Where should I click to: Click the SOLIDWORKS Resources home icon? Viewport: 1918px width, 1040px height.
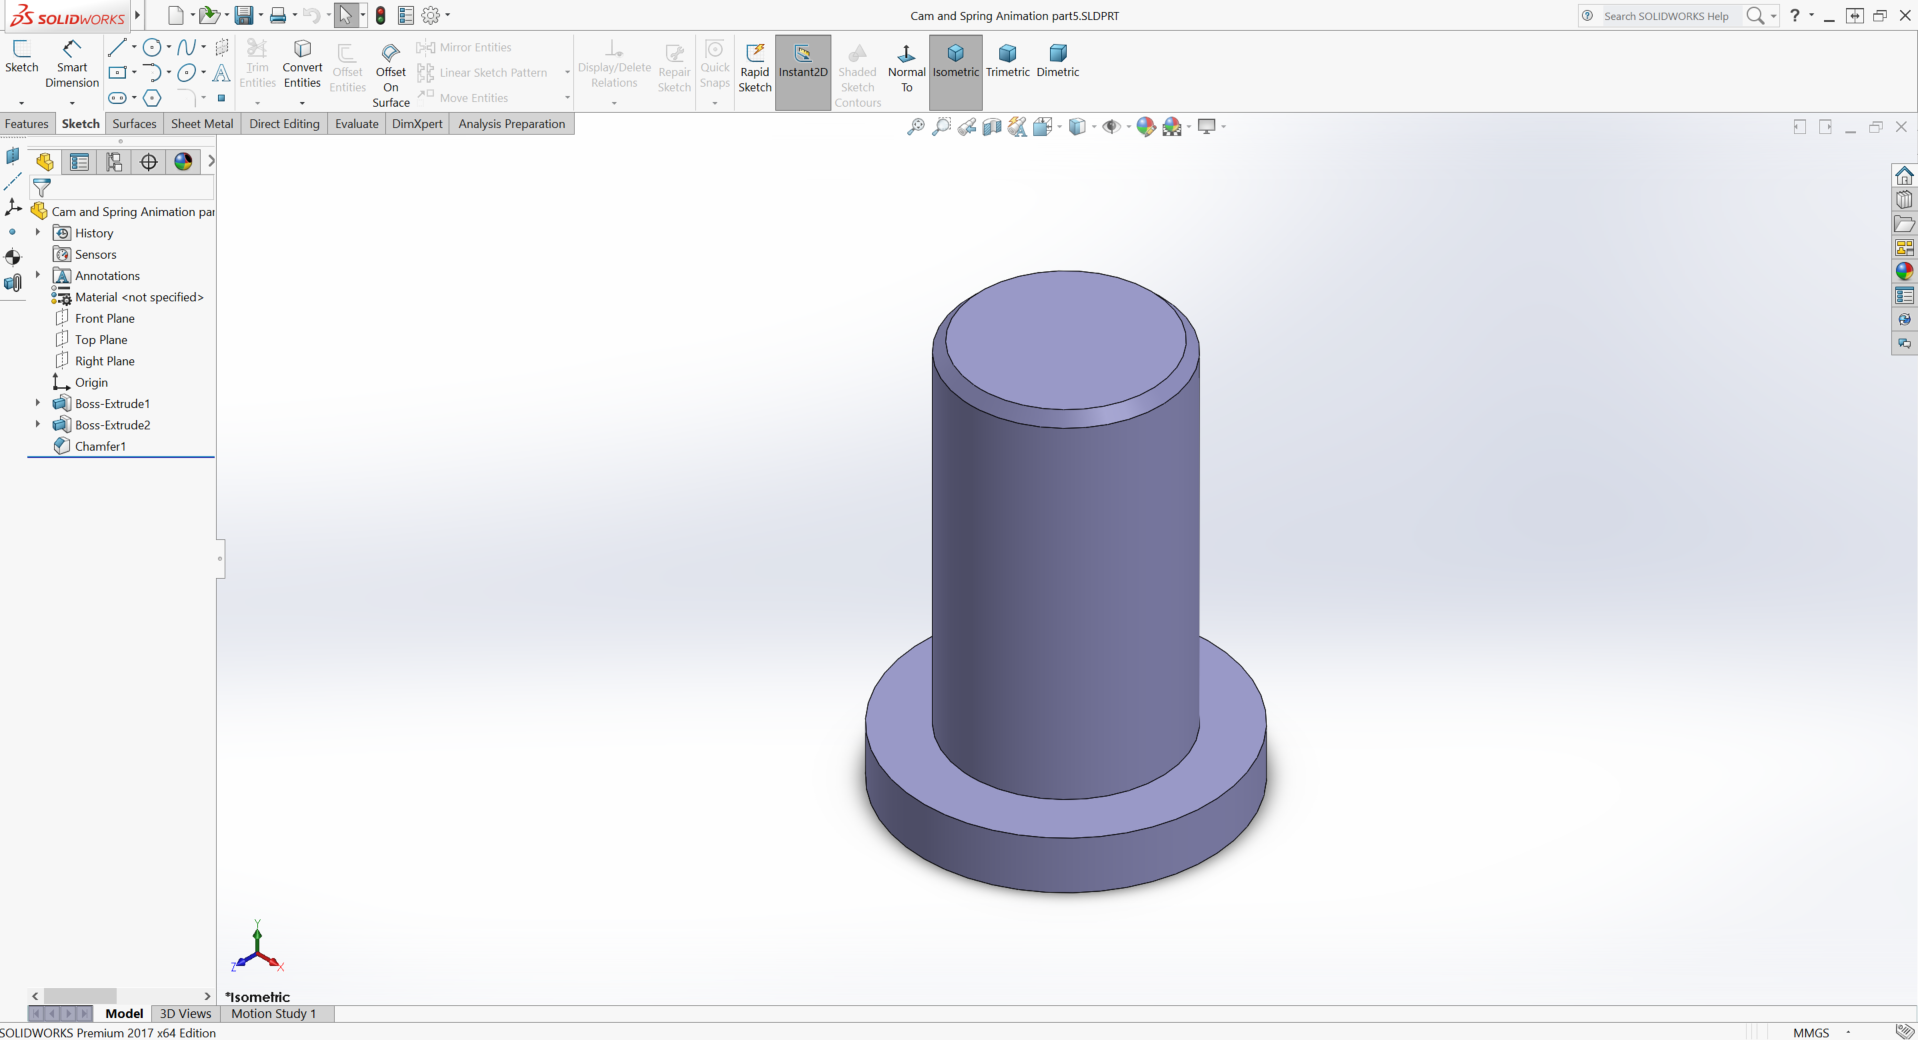pos(1904,176)
